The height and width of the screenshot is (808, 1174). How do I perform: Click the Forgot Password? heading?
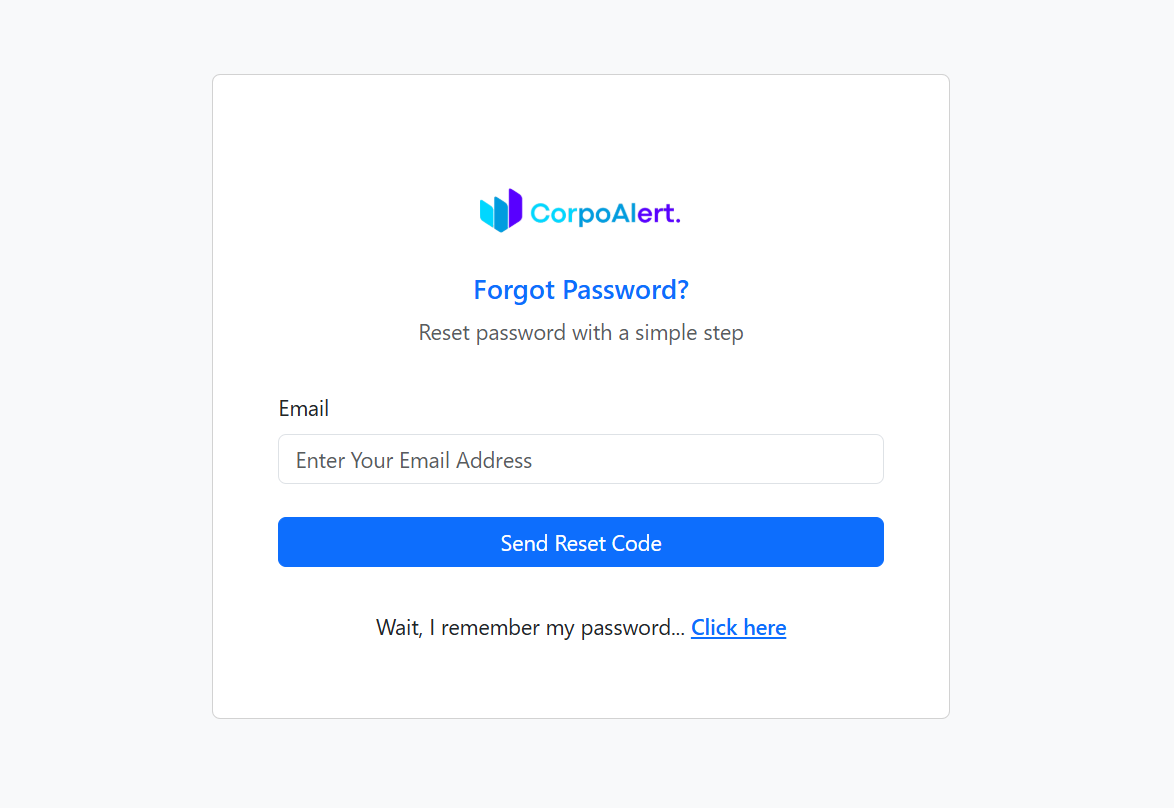(x=580, y=289)
